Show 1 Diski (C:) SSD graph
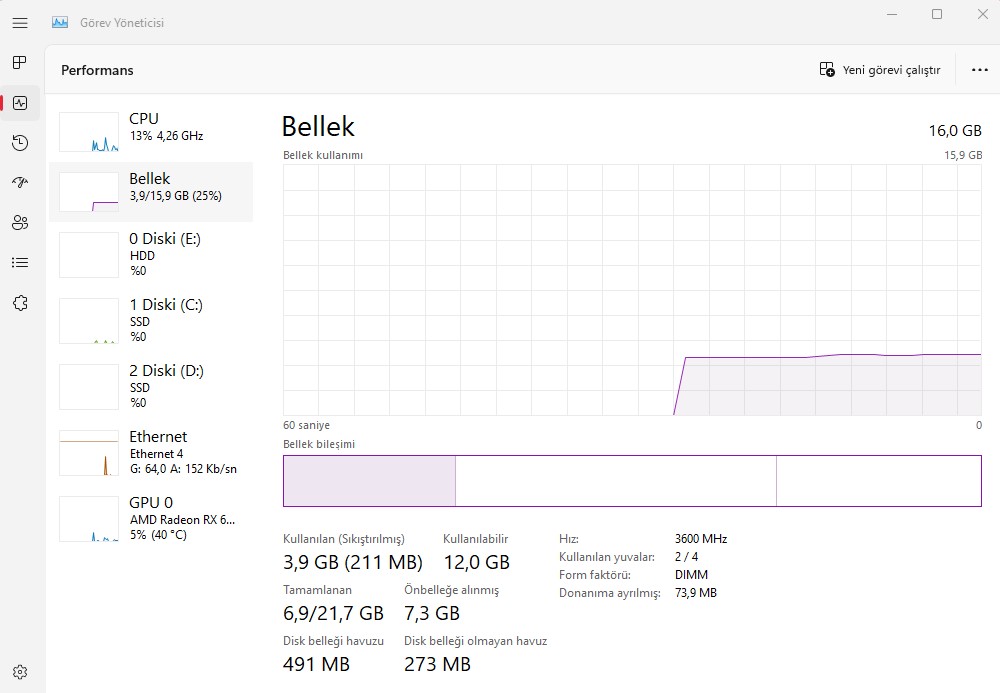The image size is (1000, 693). click(x=150, y=320)
